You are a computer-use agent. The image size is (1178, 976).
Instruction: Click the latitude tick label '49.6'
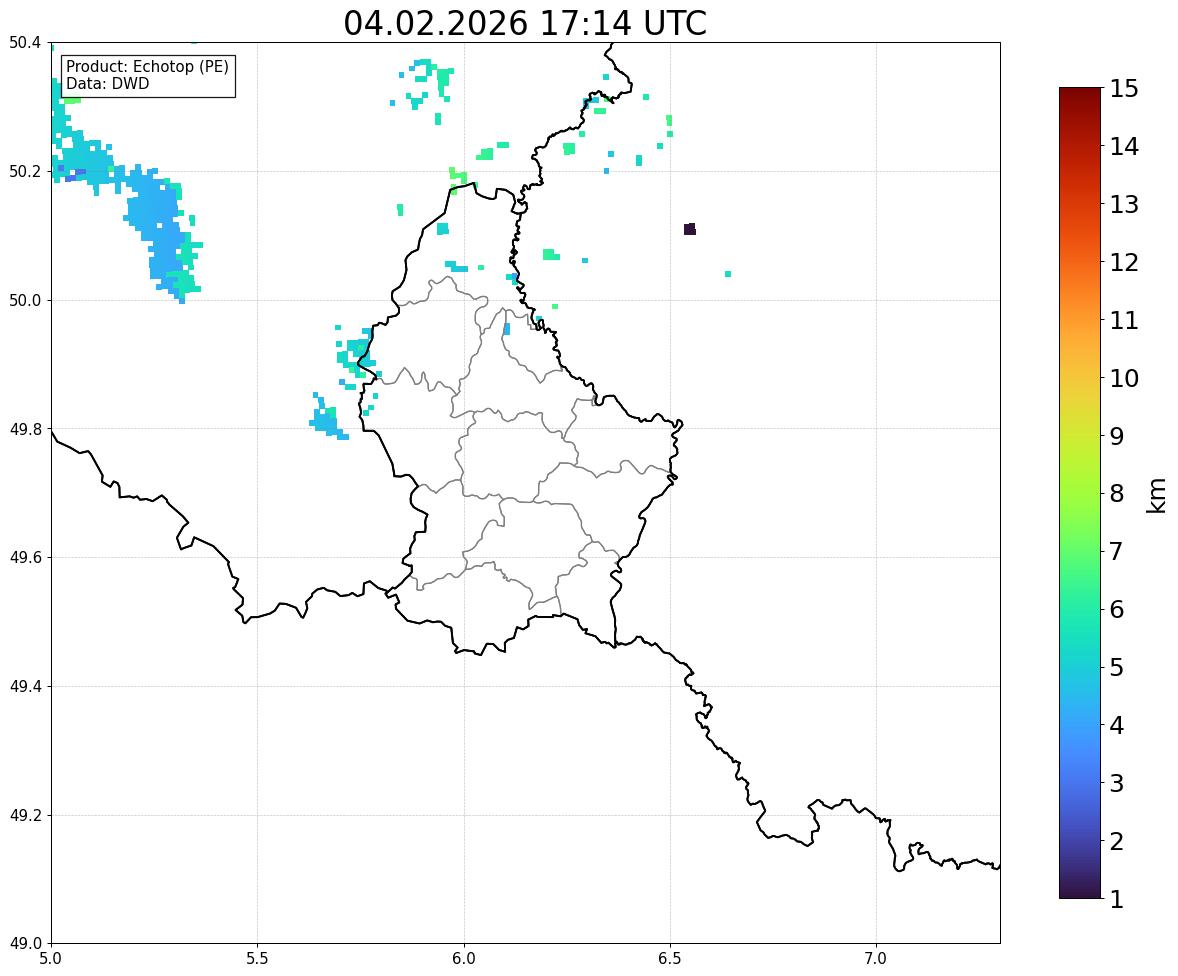pyautogui.click(x=24, y=557)
